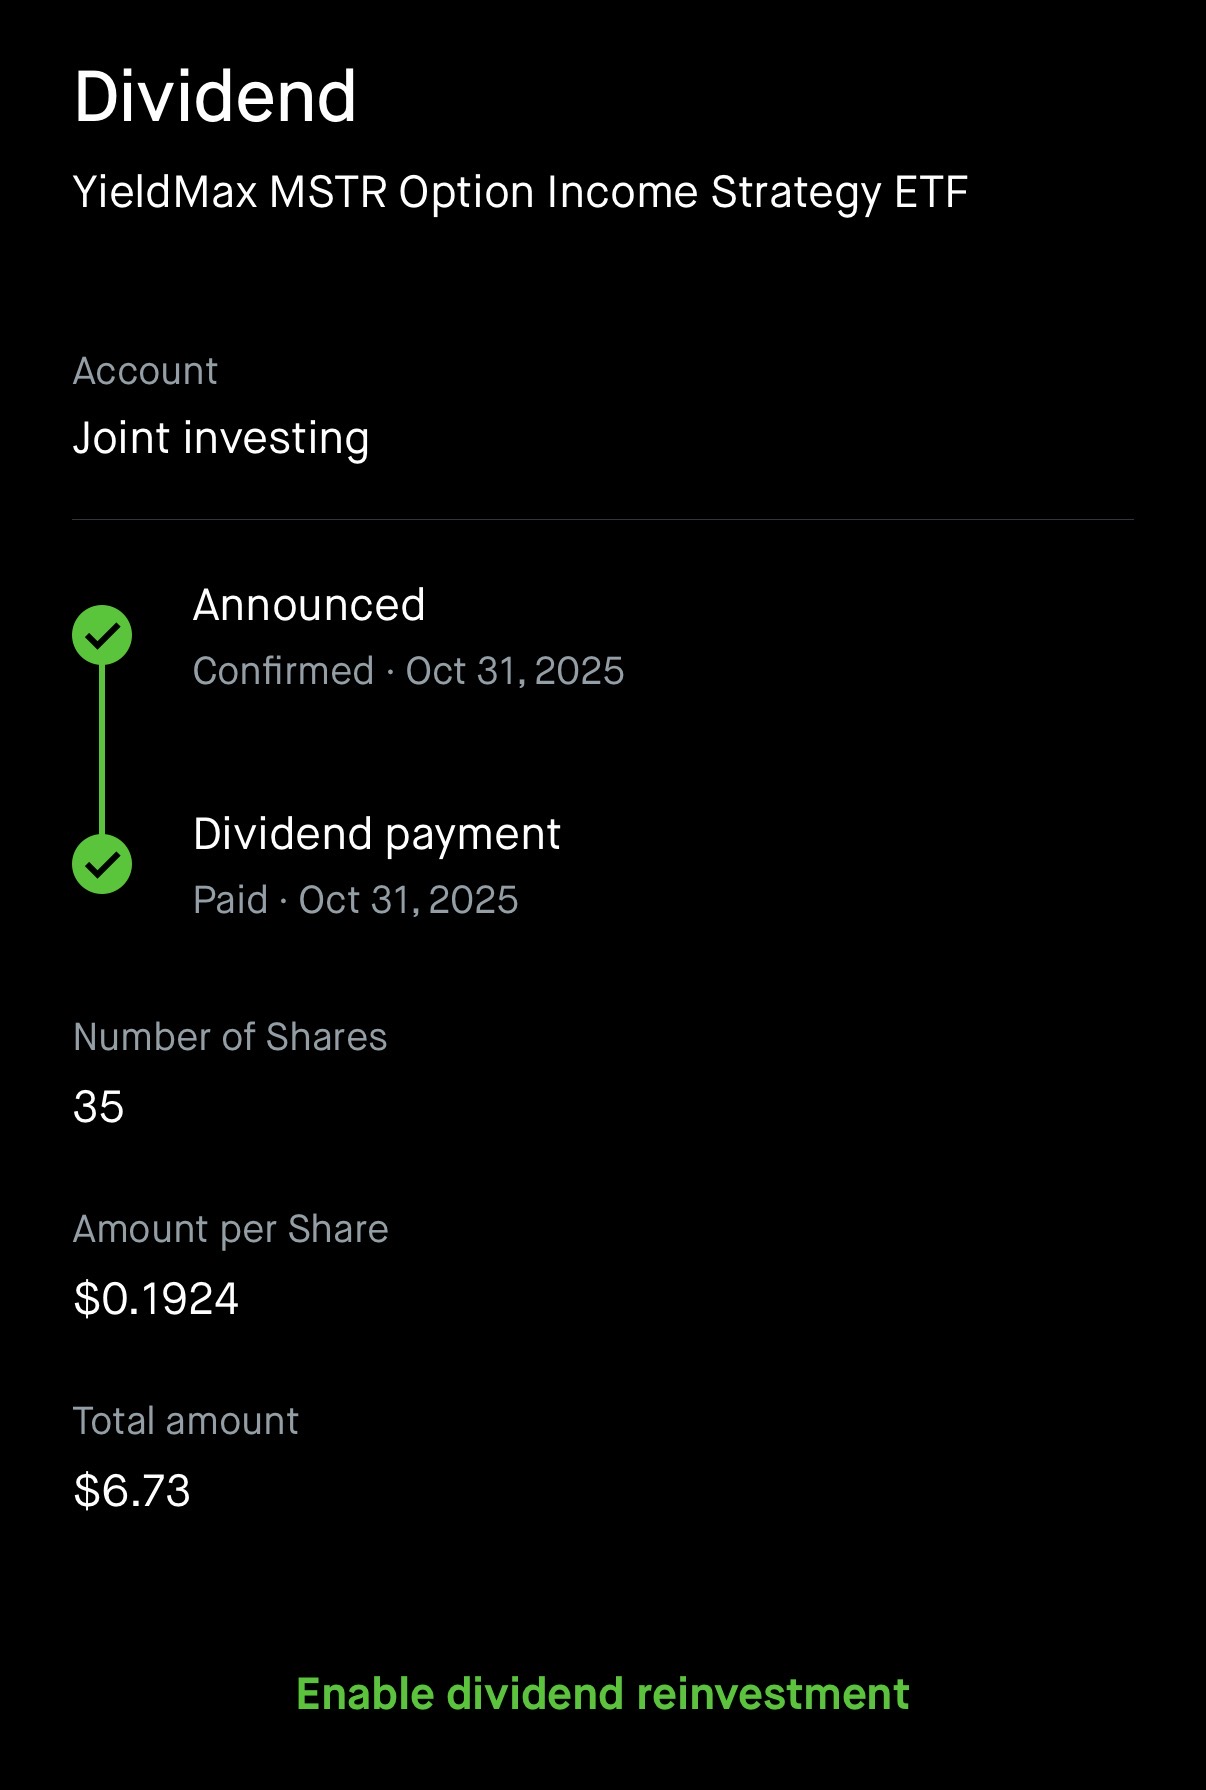
Task: Tap the Dividend payment heading
Action: coord(376,834)
